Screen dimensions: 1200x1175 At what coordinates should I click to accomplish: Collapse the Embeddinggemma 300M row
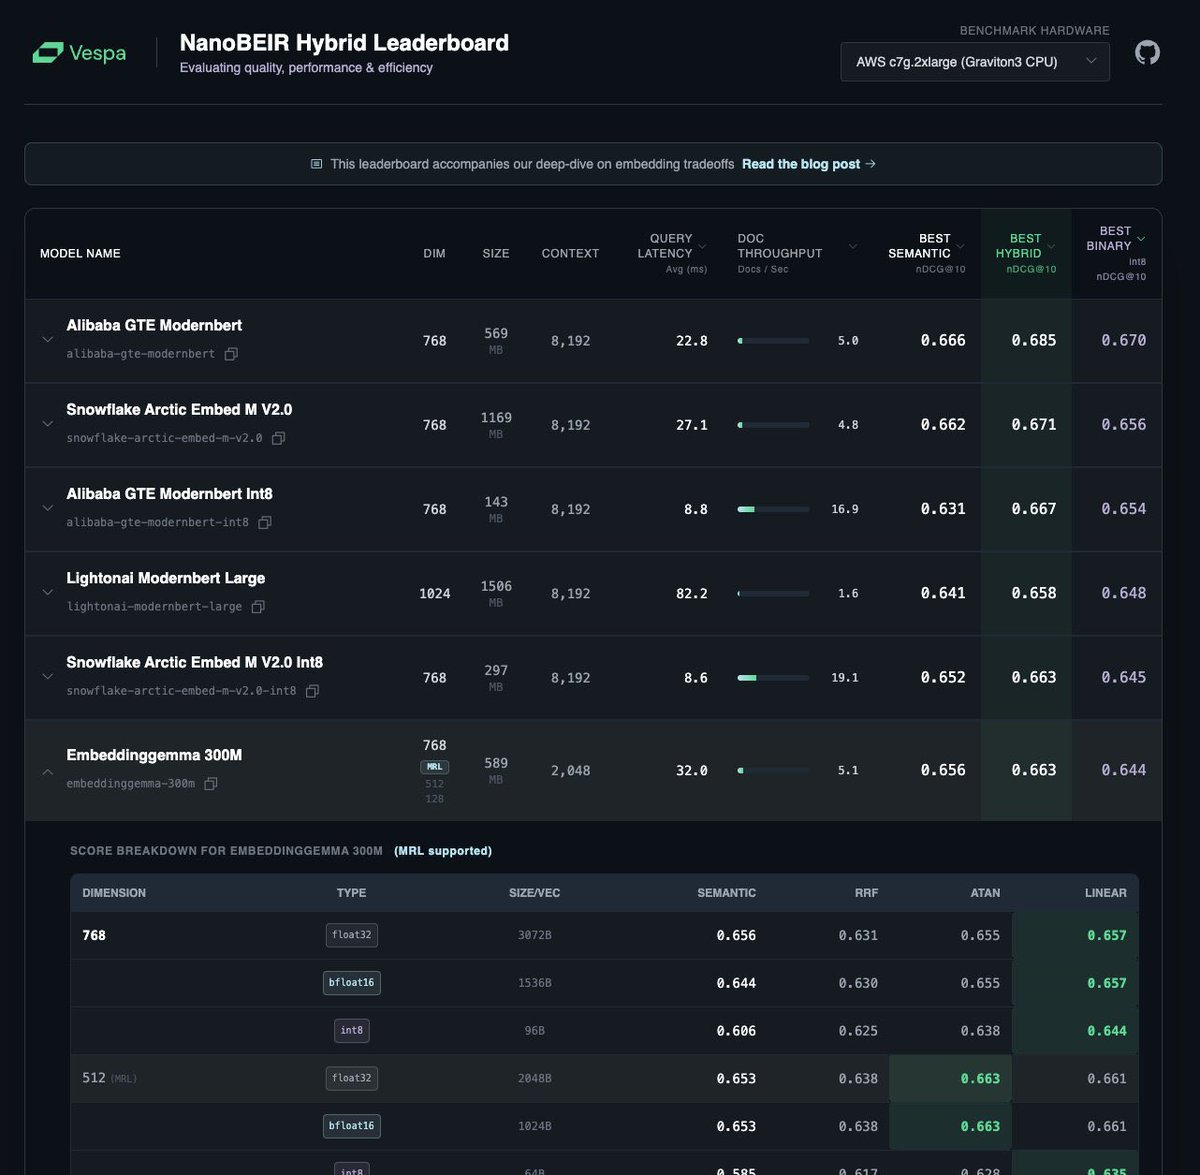[47, 771]
